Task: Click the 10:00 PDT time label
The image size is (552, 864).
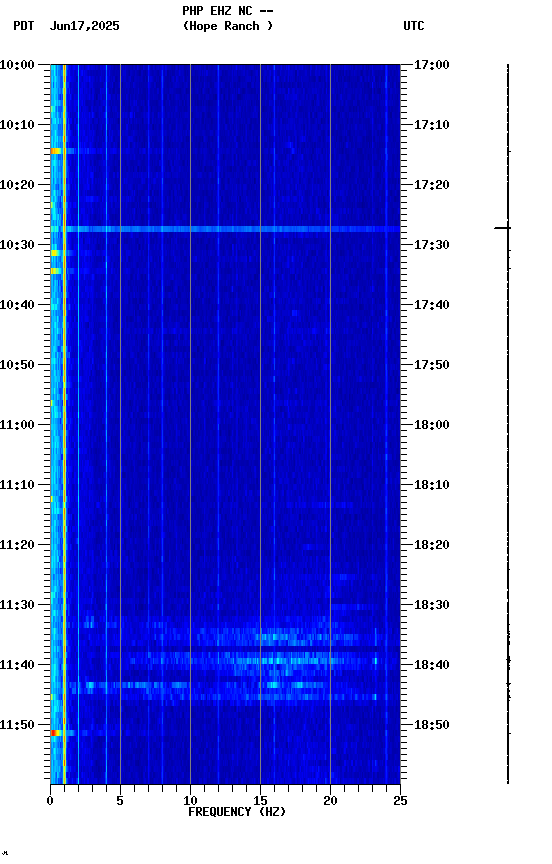Action: coord(17,65)
